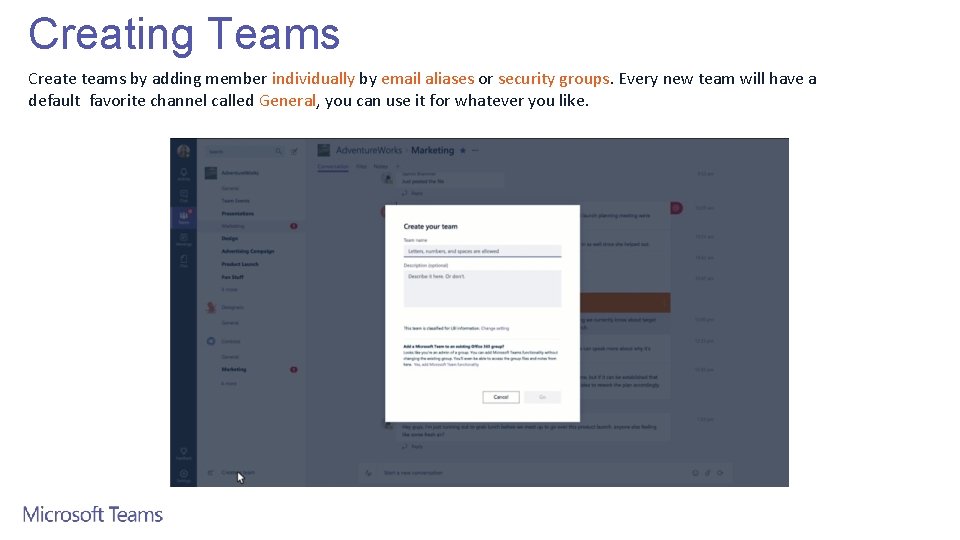Click the orange 'email aliases' text

pyautogui.click(x=427, y=79)
